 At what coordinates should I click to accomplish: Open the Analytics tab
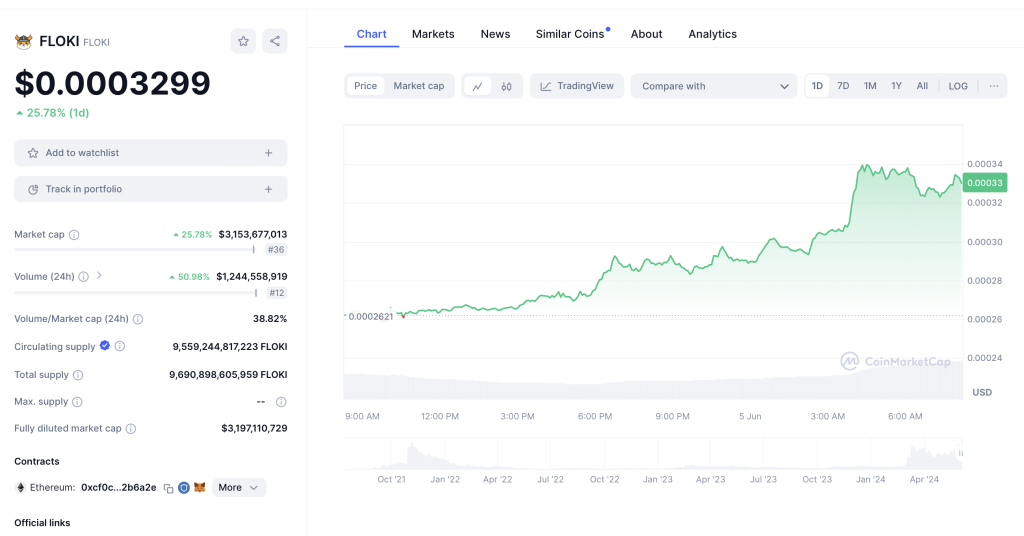tap(712, 34)
